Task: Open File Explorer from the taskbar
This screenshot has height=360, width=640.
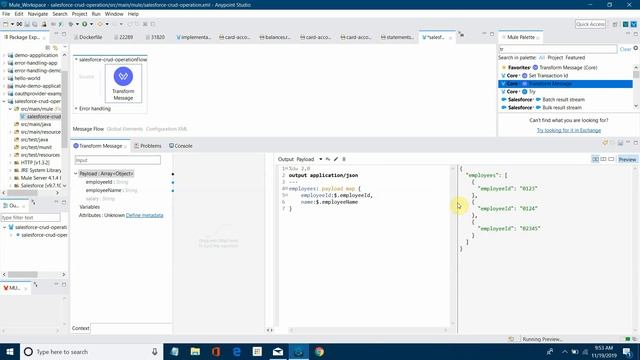Action: (x=196, y=351)
